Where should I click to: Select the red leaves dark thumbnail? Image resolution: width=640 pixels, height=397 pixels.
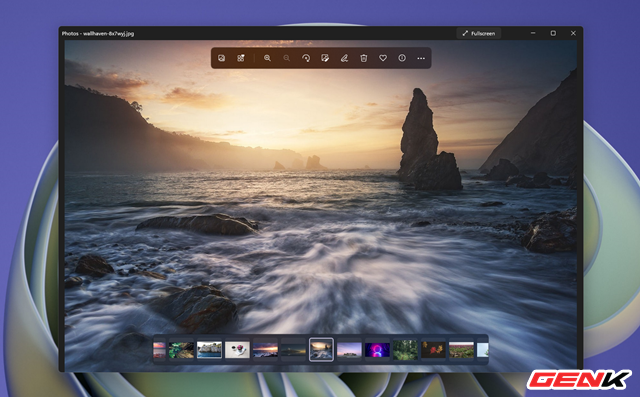point(433,350)
